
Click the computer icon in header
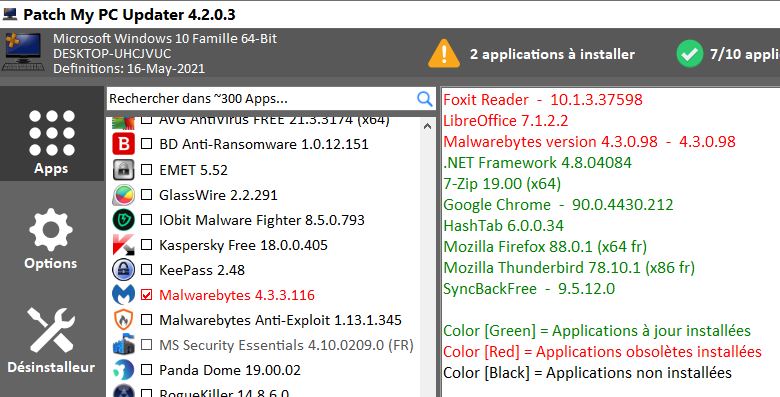22,52
